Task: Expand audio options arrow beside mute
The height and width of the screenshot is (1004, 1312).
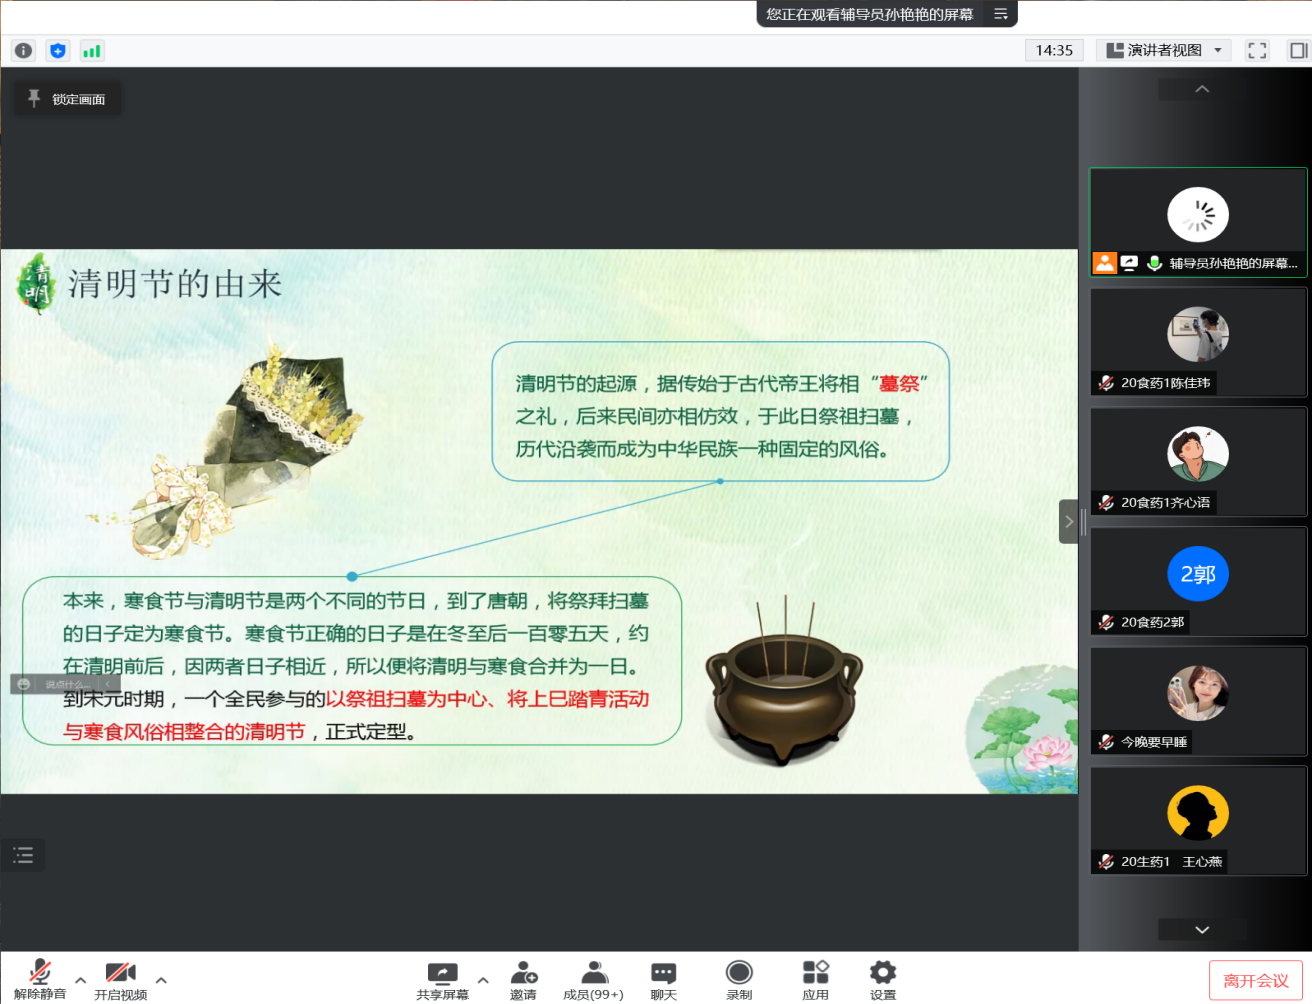Action: (81, 980)
